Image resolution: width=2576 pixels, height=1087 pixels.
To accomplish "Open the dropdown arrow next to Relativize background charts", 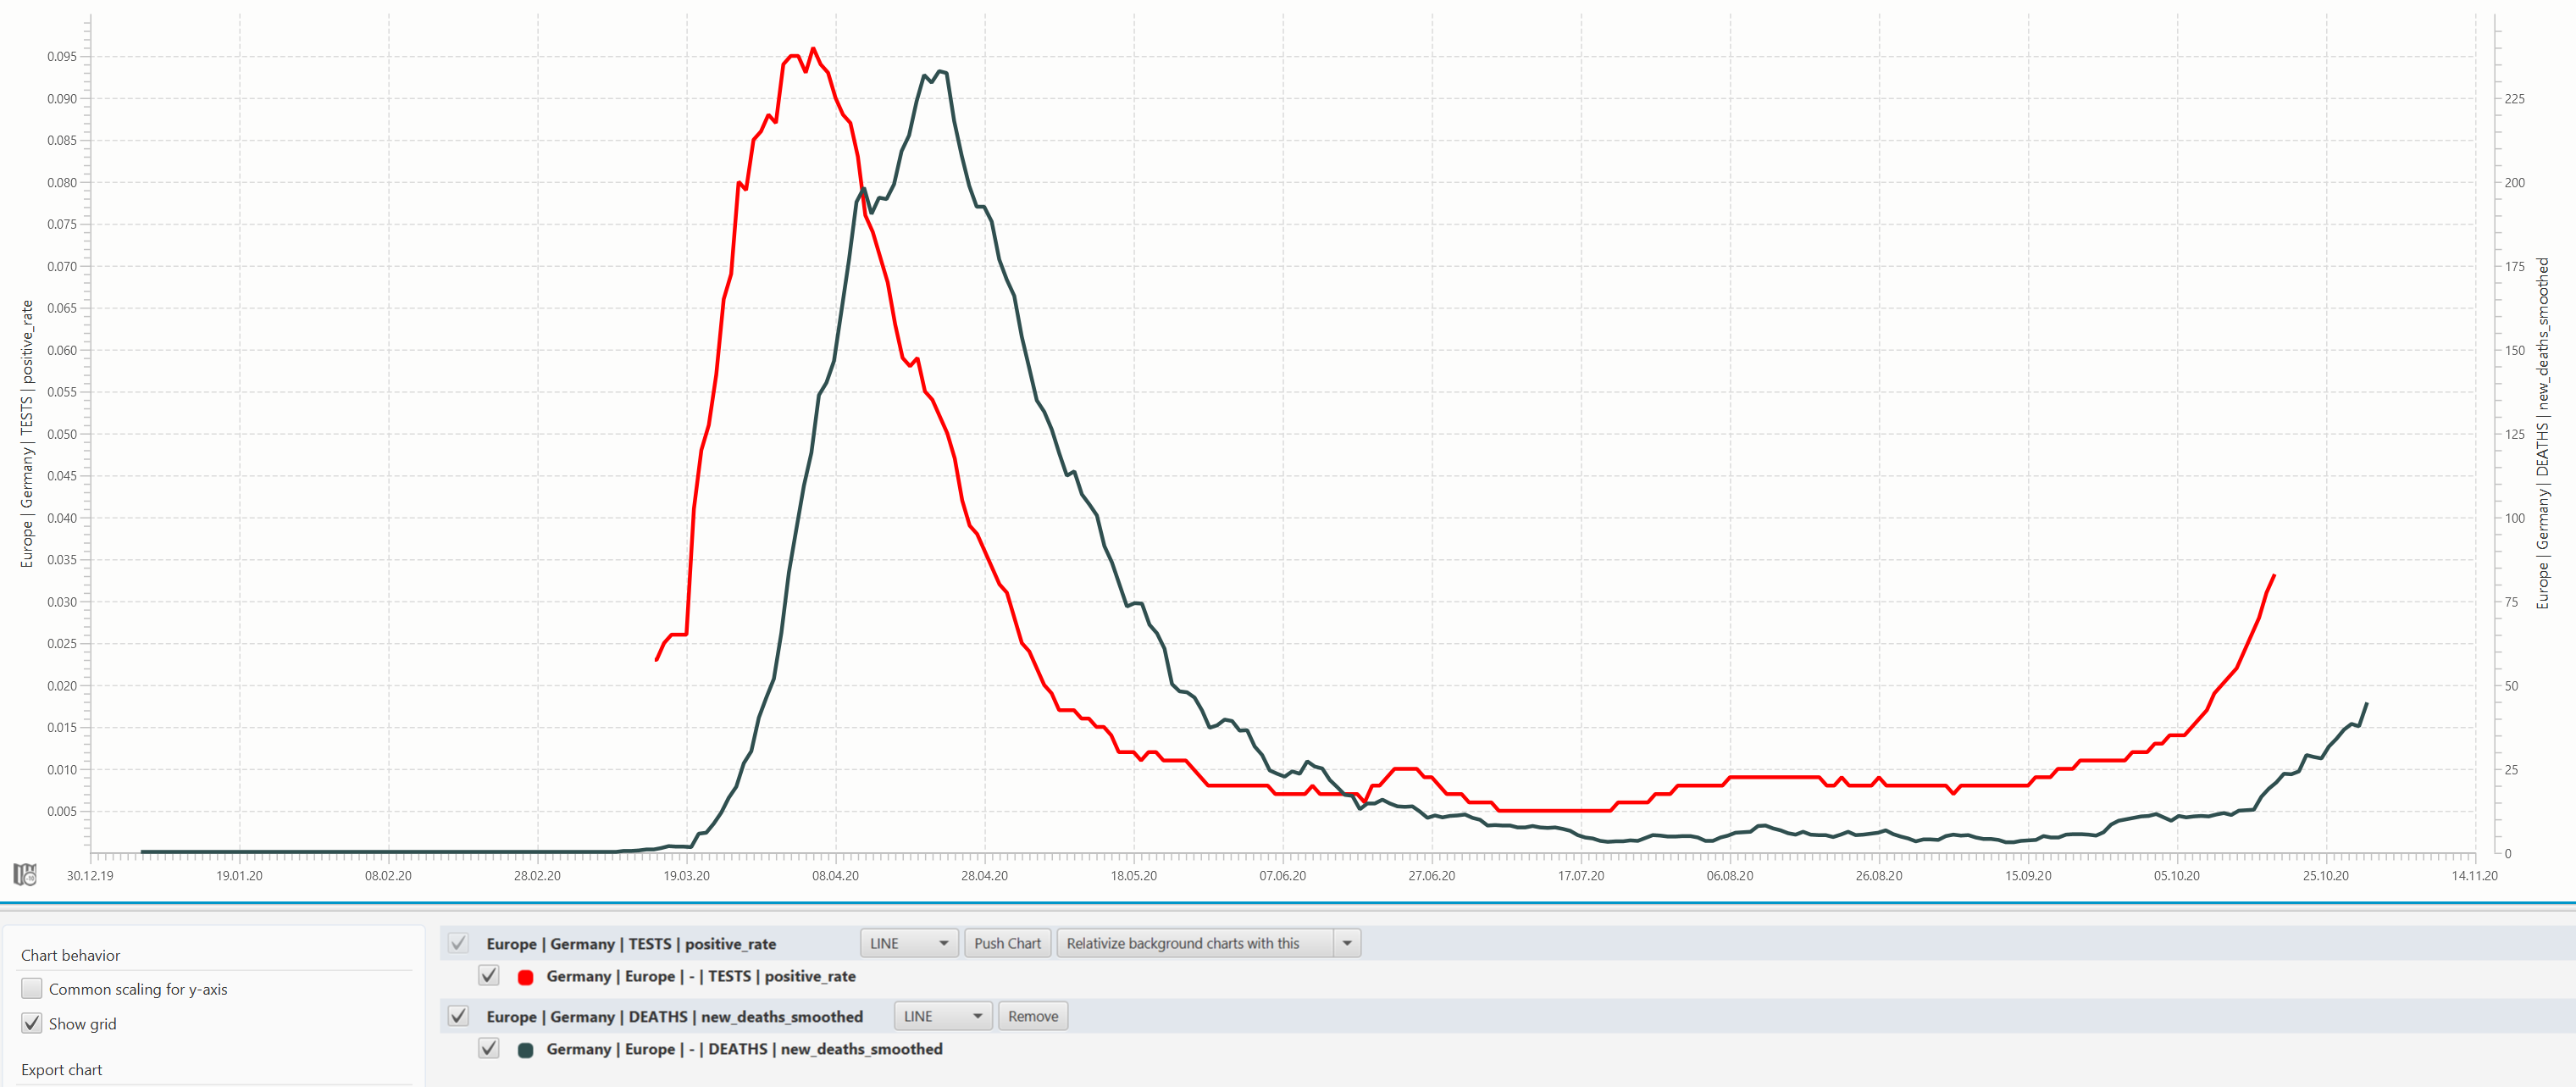I will (x=1348, y=943).
